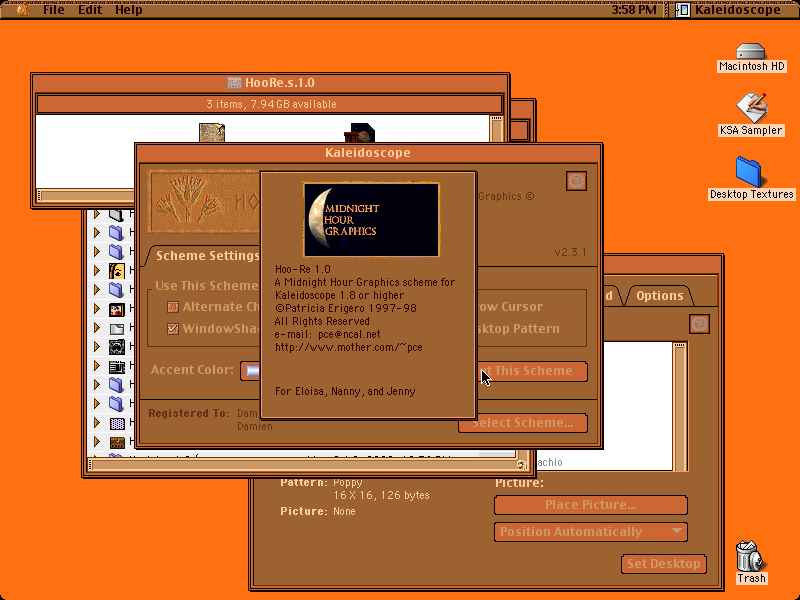Click the http://www.mother.com/~pce address text

point(348,347)
